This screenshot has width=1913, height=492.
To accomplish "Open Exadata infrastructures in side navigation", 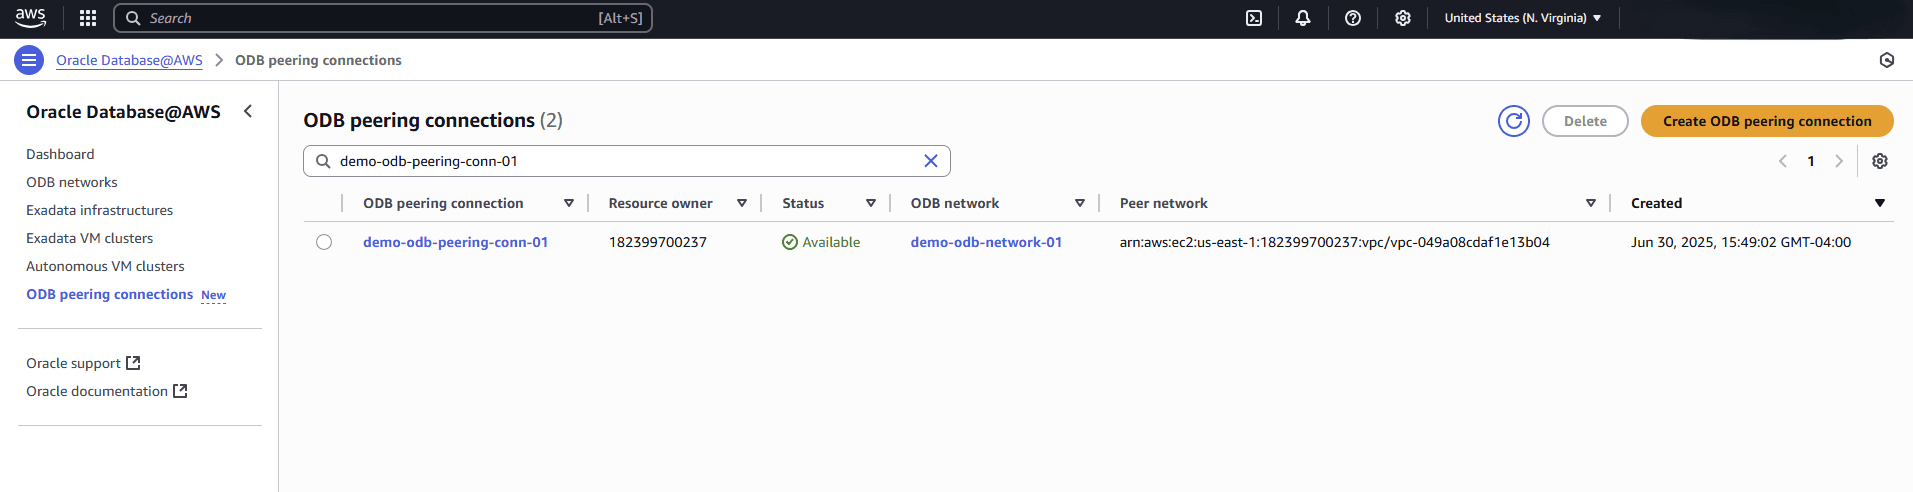I will (100, 210).
